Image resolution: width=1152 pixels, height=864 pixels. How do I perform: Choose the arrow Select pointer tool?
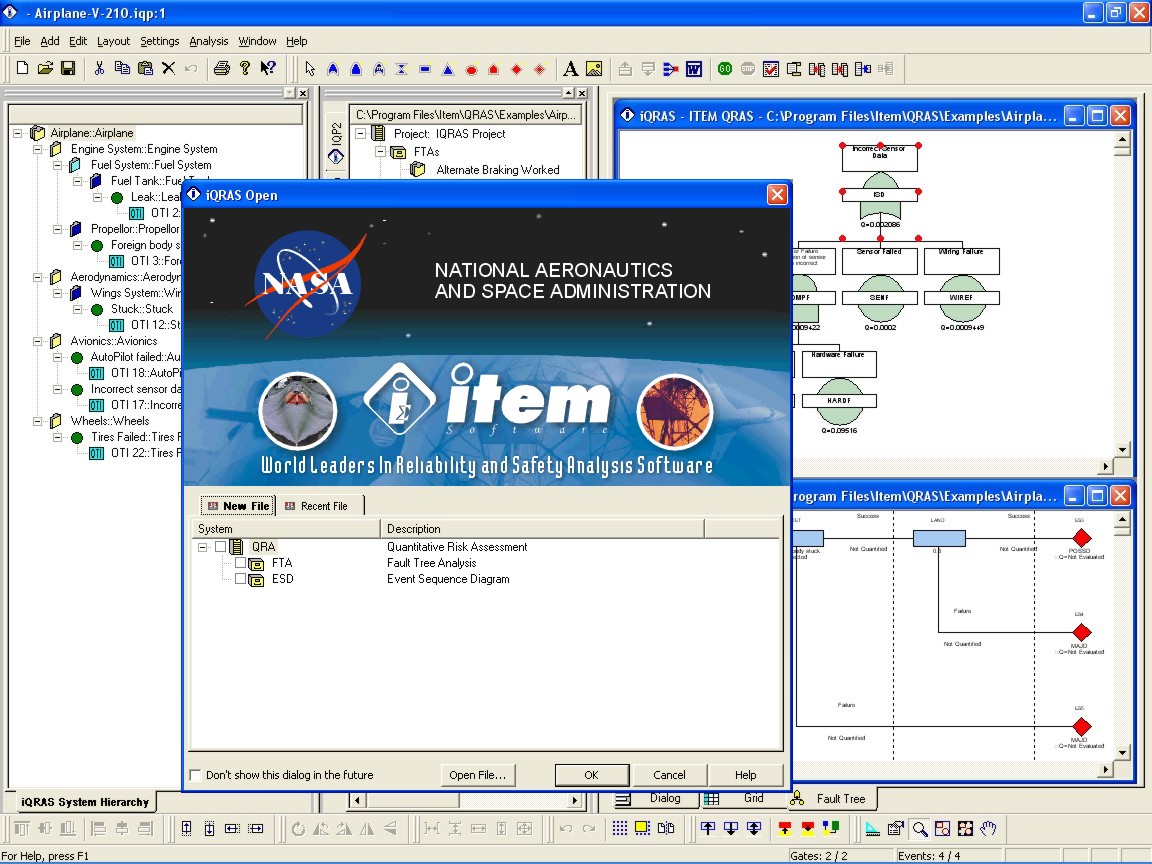click(310, 69)
